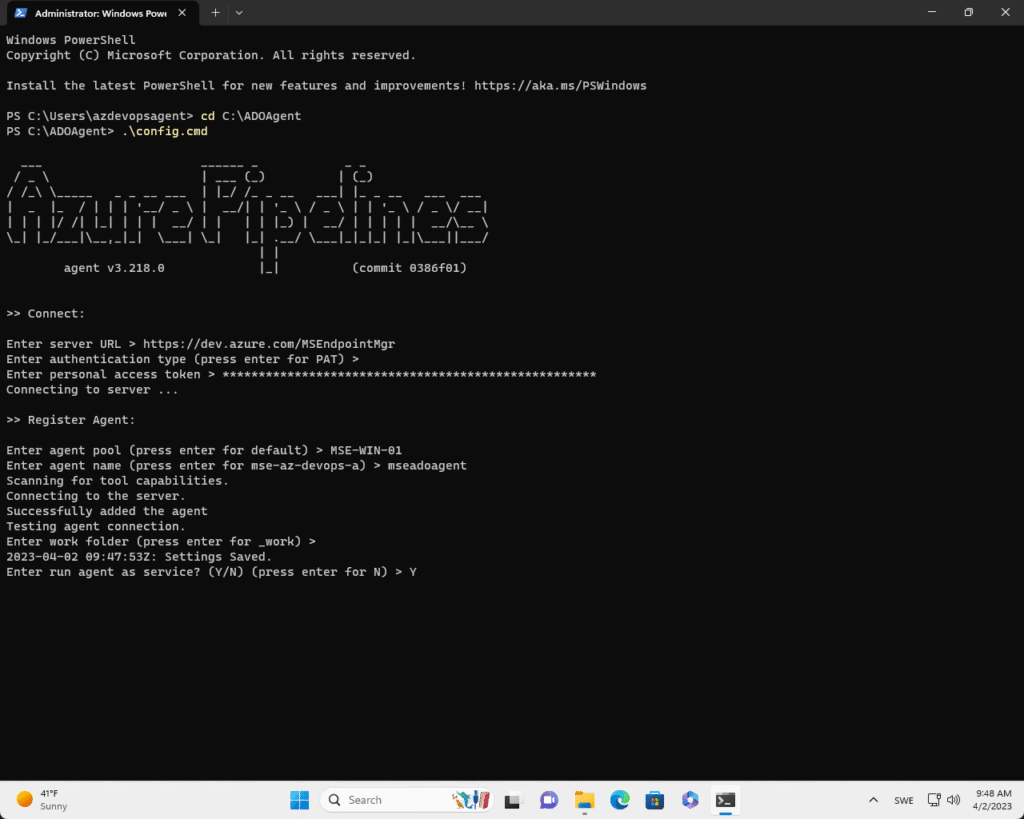
Task: Restore down the terminal window
Action: click(968, 12)
